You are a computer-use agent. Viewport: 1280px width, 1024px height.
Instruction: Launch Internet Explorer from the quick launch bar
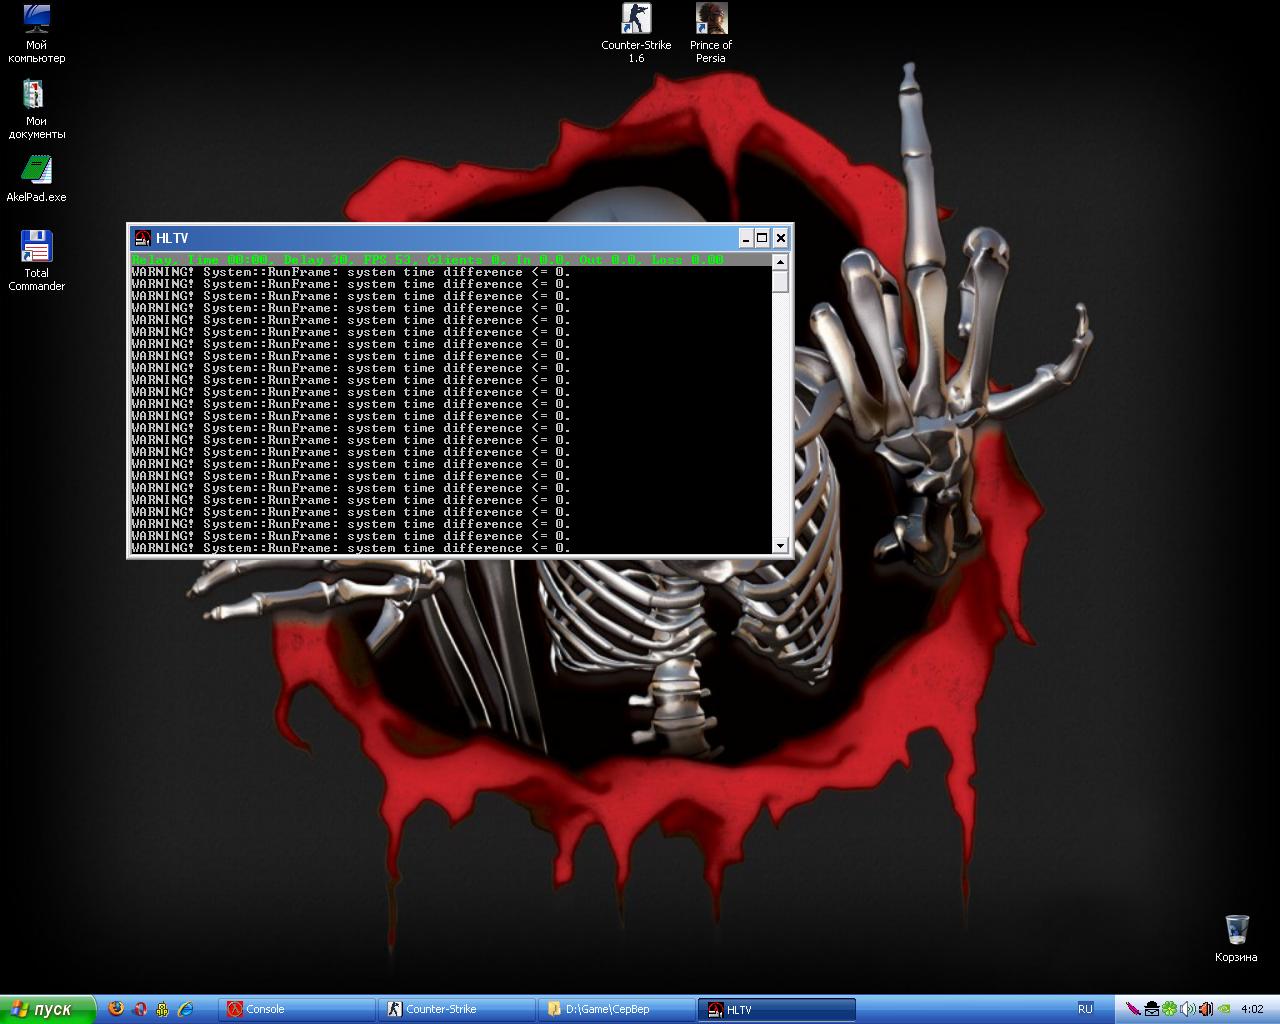click(x=185, y=1009)
